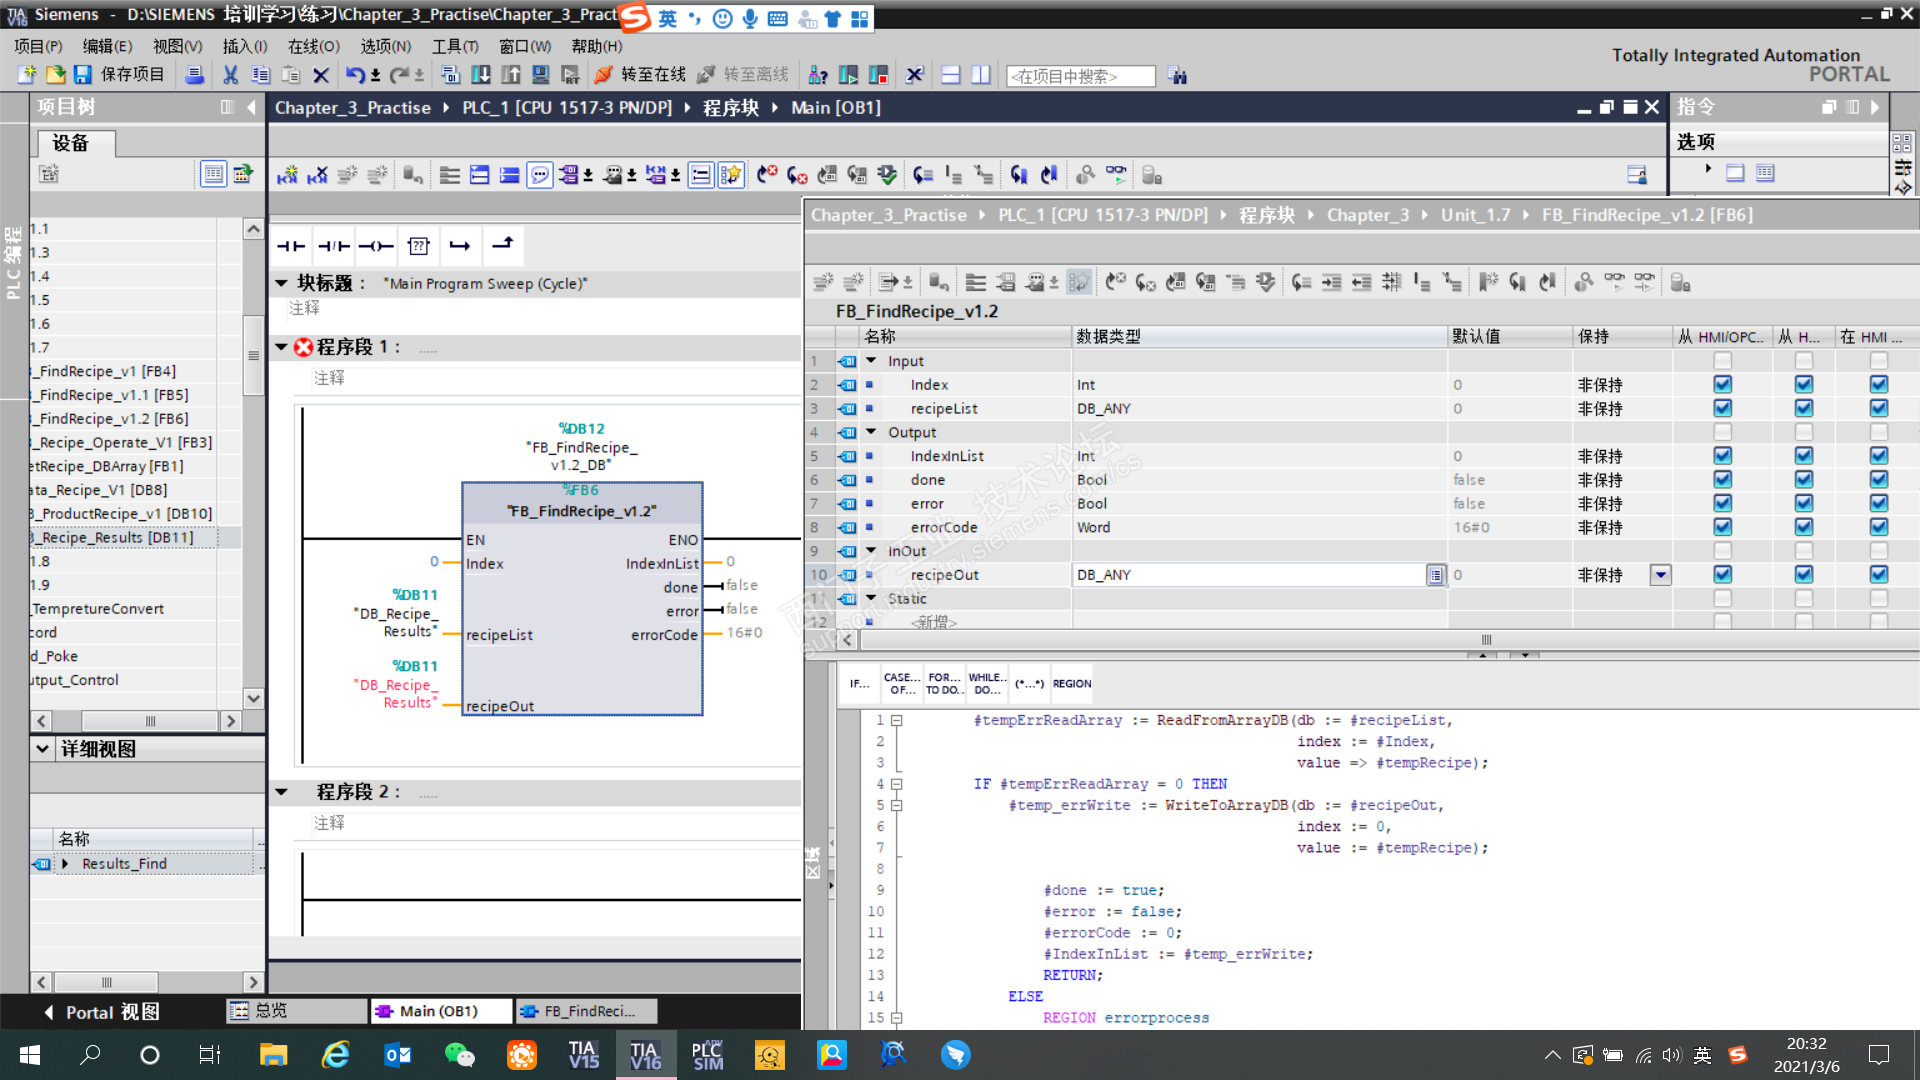Insert an output coil element
This screenshot has height=1080, width=1920.
376,246
